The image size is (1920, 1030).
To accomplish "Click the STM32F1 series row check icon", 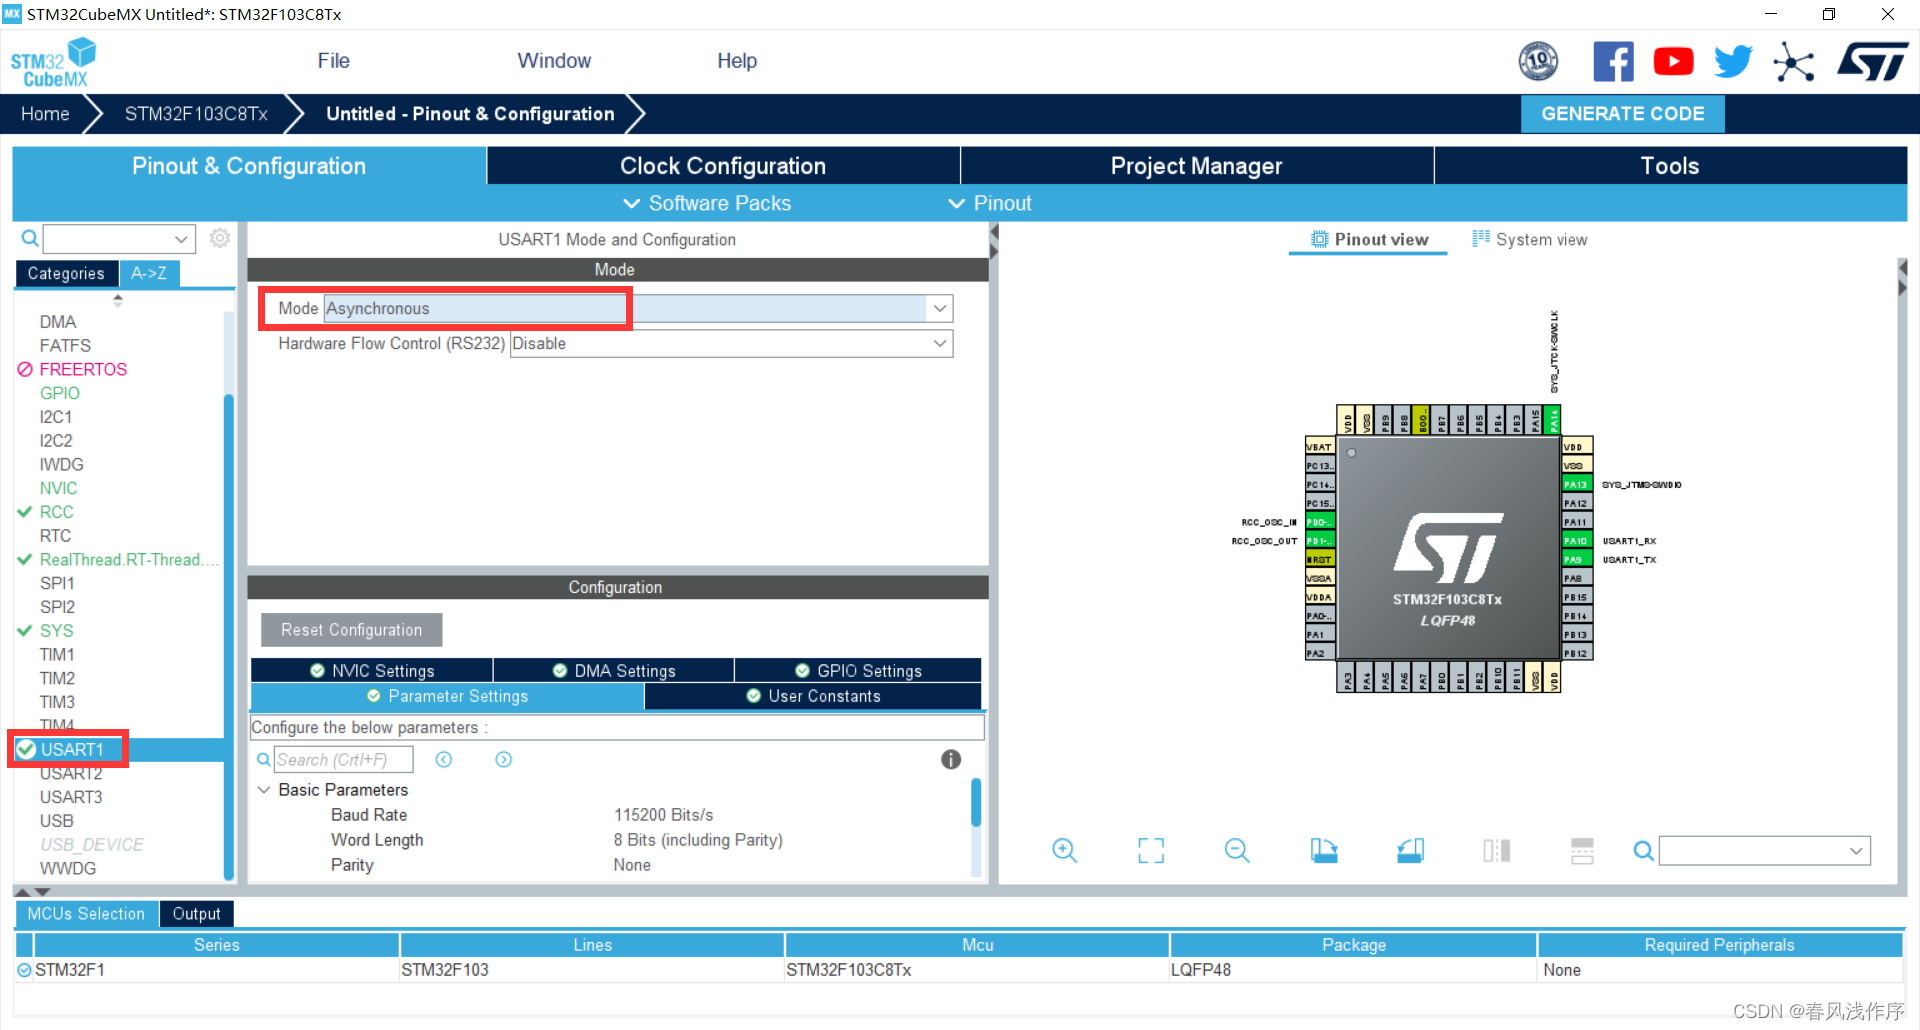I will pos(24,970).
